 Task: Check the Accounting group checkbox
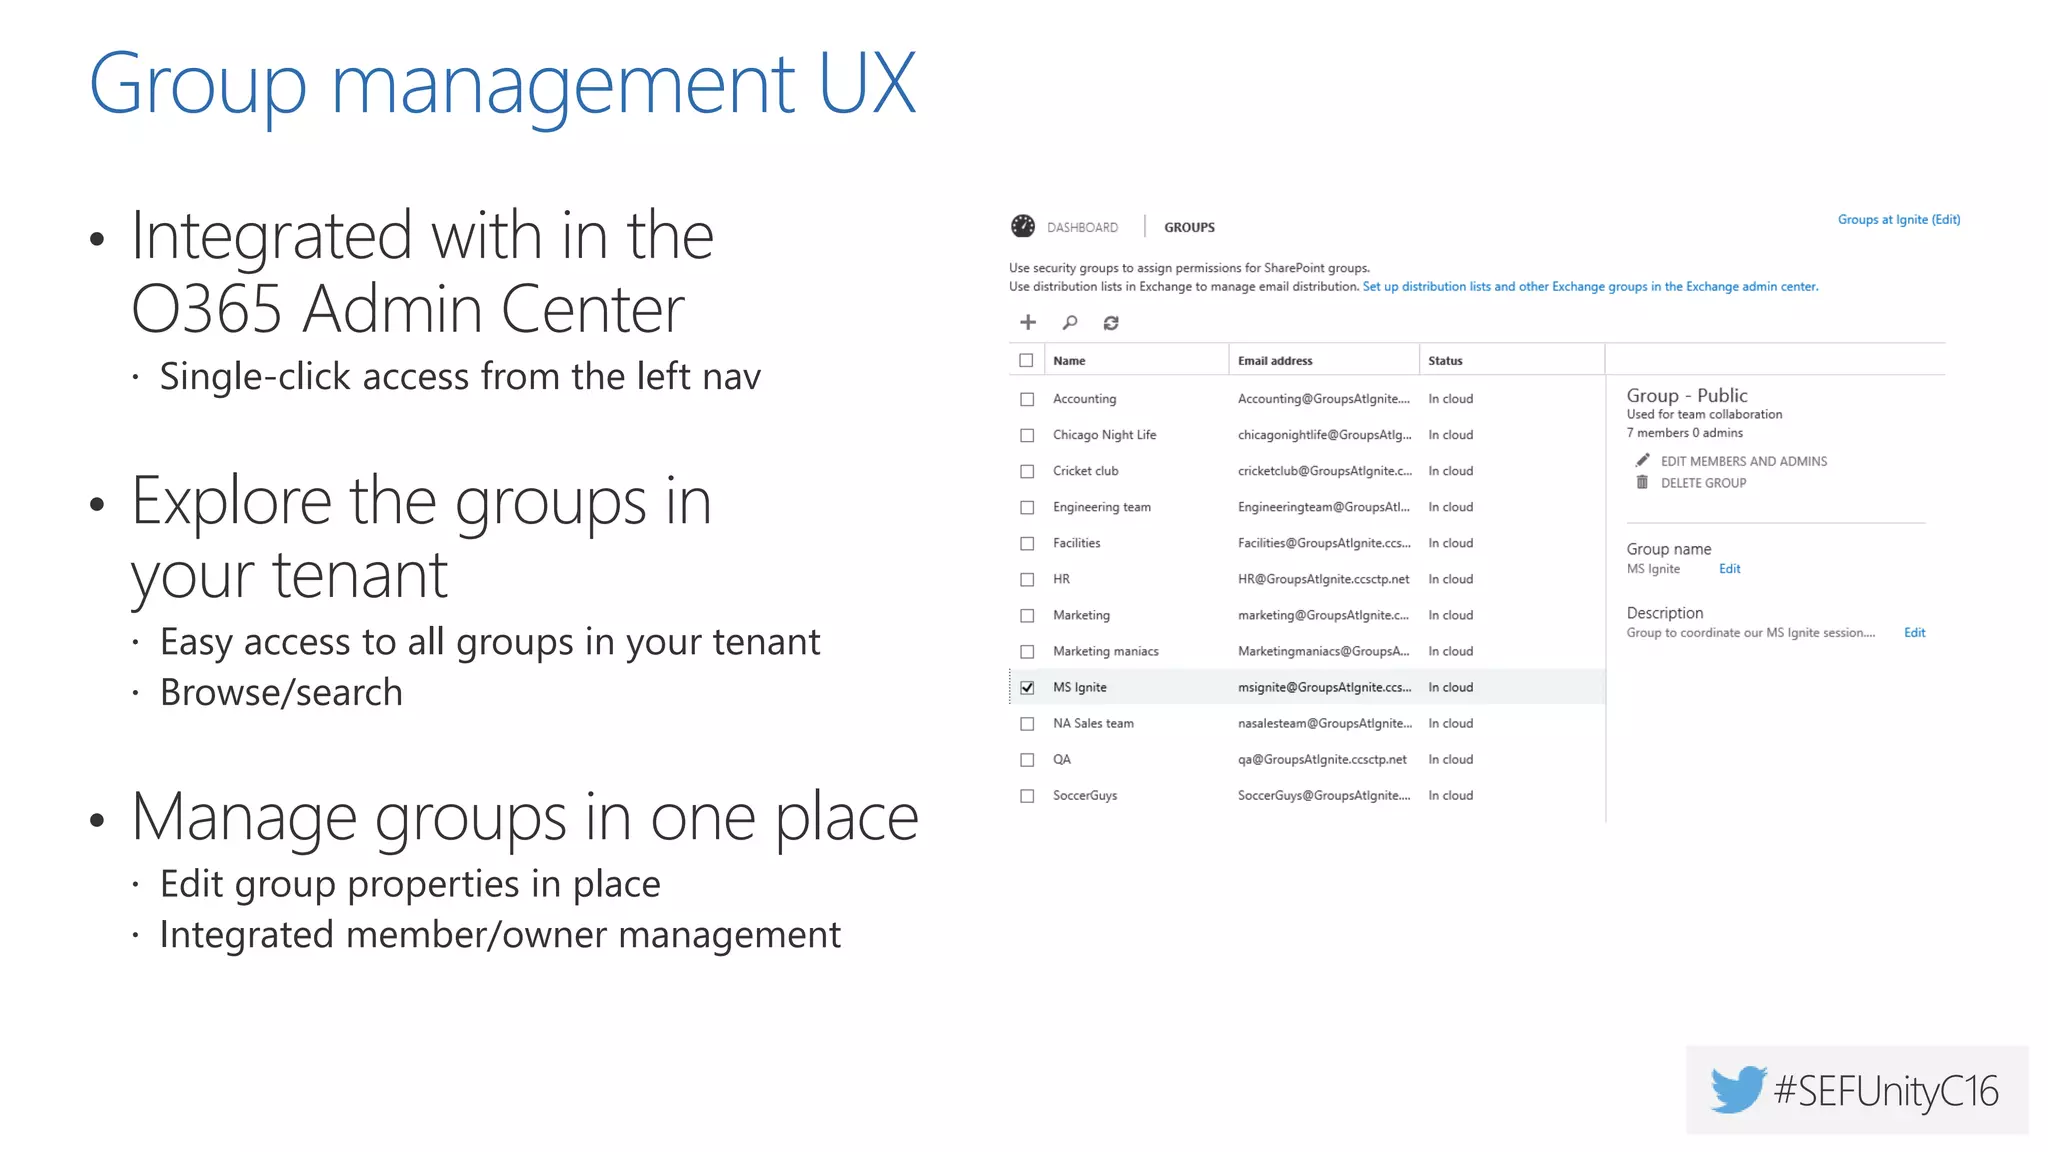point(1027,399)
